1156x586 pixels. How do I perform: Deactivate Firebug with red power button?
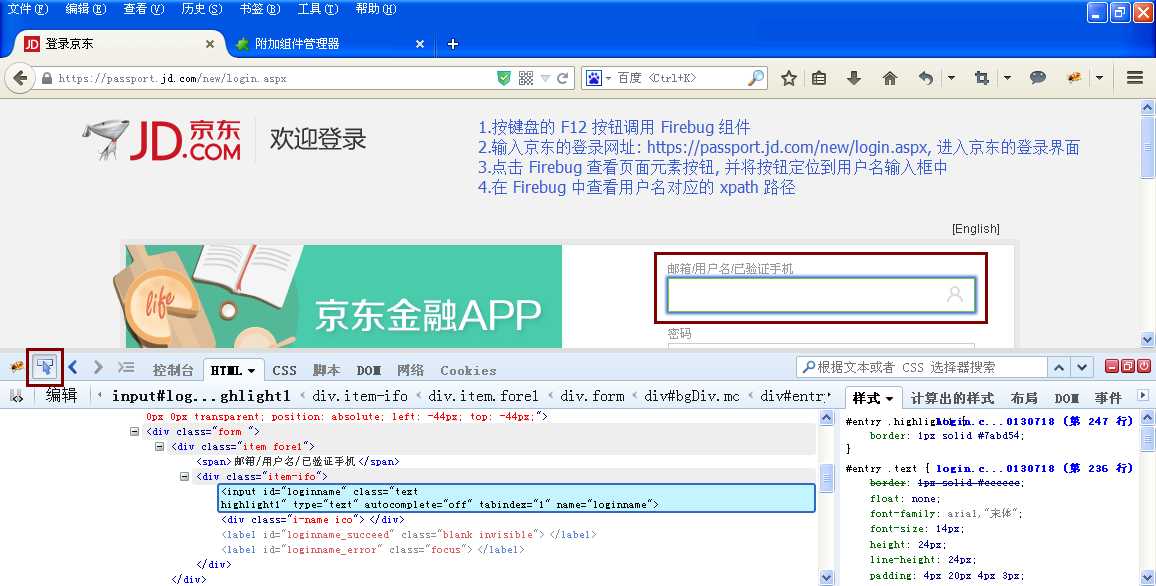[x=1143, y=366]
